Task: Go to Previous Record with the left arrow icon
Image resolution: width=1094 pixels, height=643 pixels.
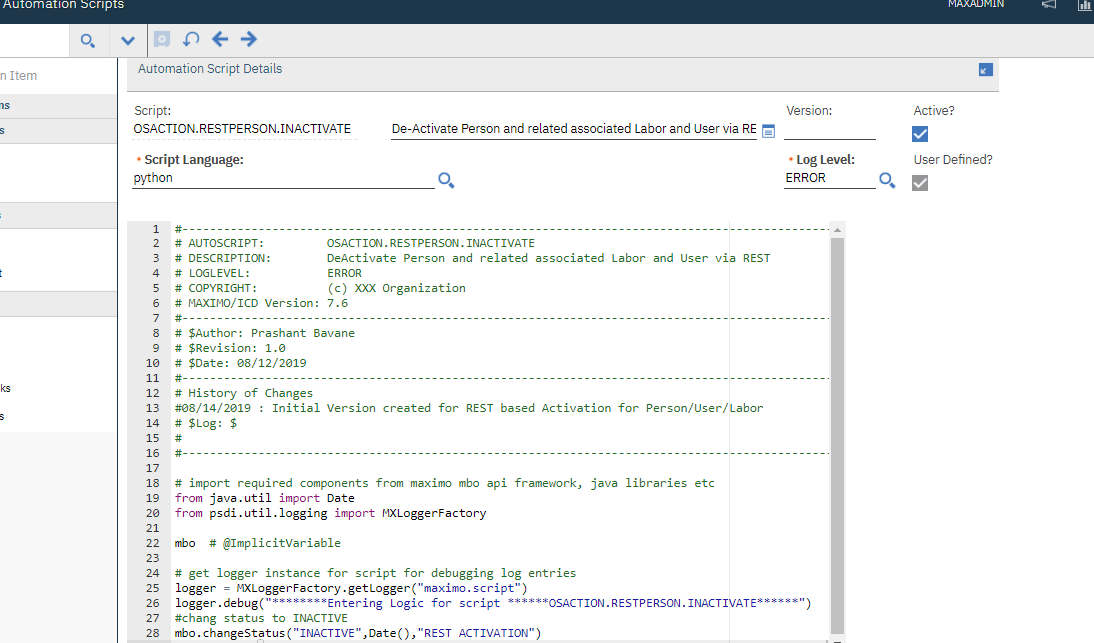Action: pyautogui.click(x=219, y=39)
